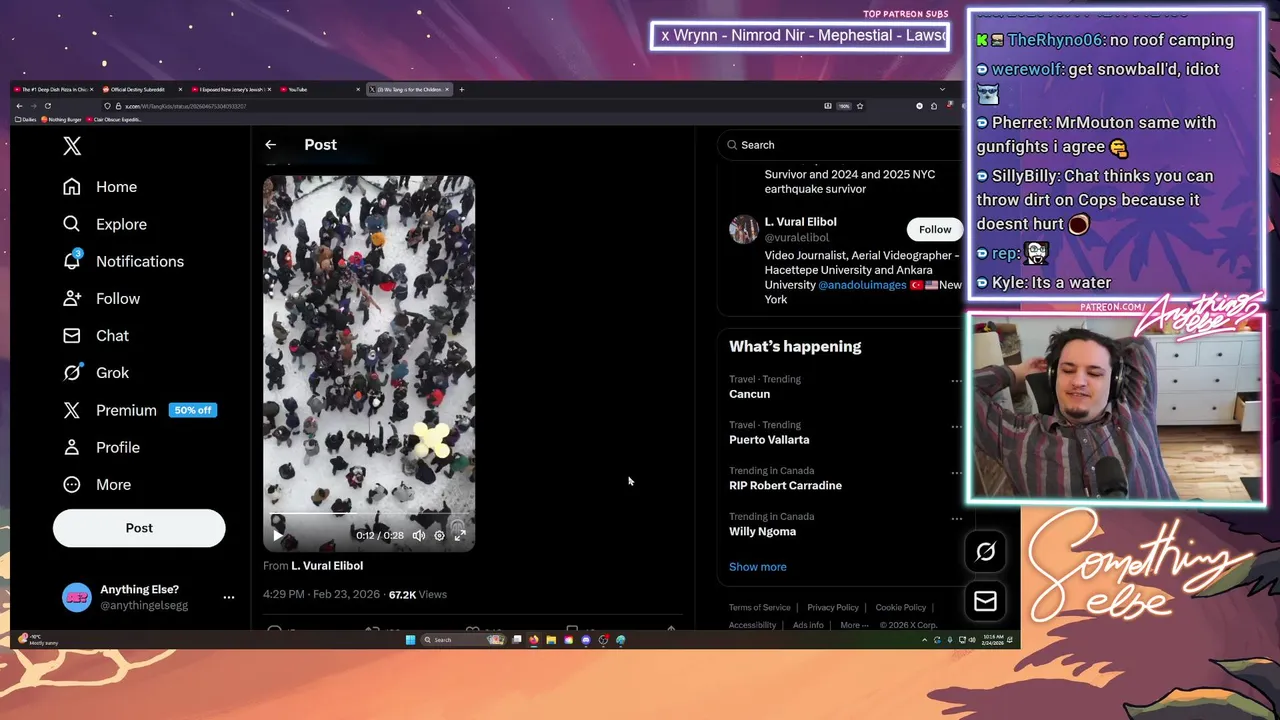Open the Windows Start menu
The height and width of the screenshot is (720, 1280).
coord(410,640)
